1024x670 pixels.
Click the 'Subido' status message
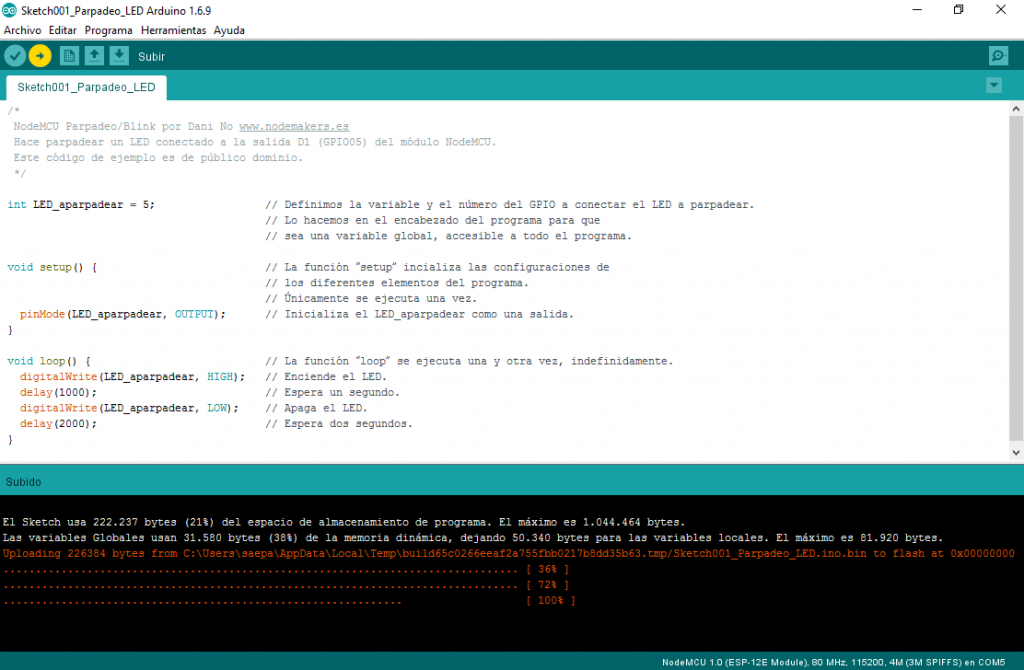[24, 482]
